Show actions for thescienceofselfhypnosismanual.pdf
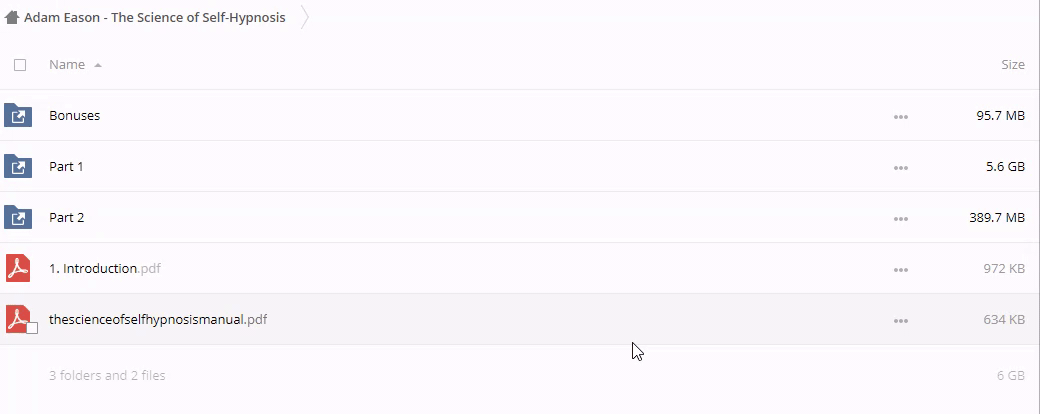The height and width of the screenshot is (414, 1040). click(x=900, y=321)
